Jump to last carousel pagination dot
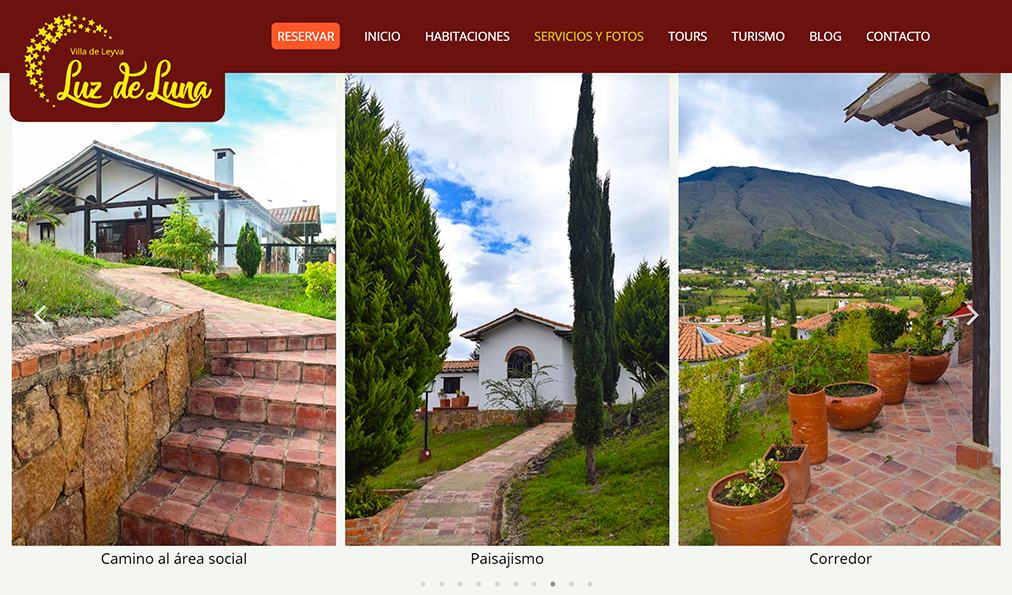This screenshot has width=1012, height=595. click(x=590, y=584)
